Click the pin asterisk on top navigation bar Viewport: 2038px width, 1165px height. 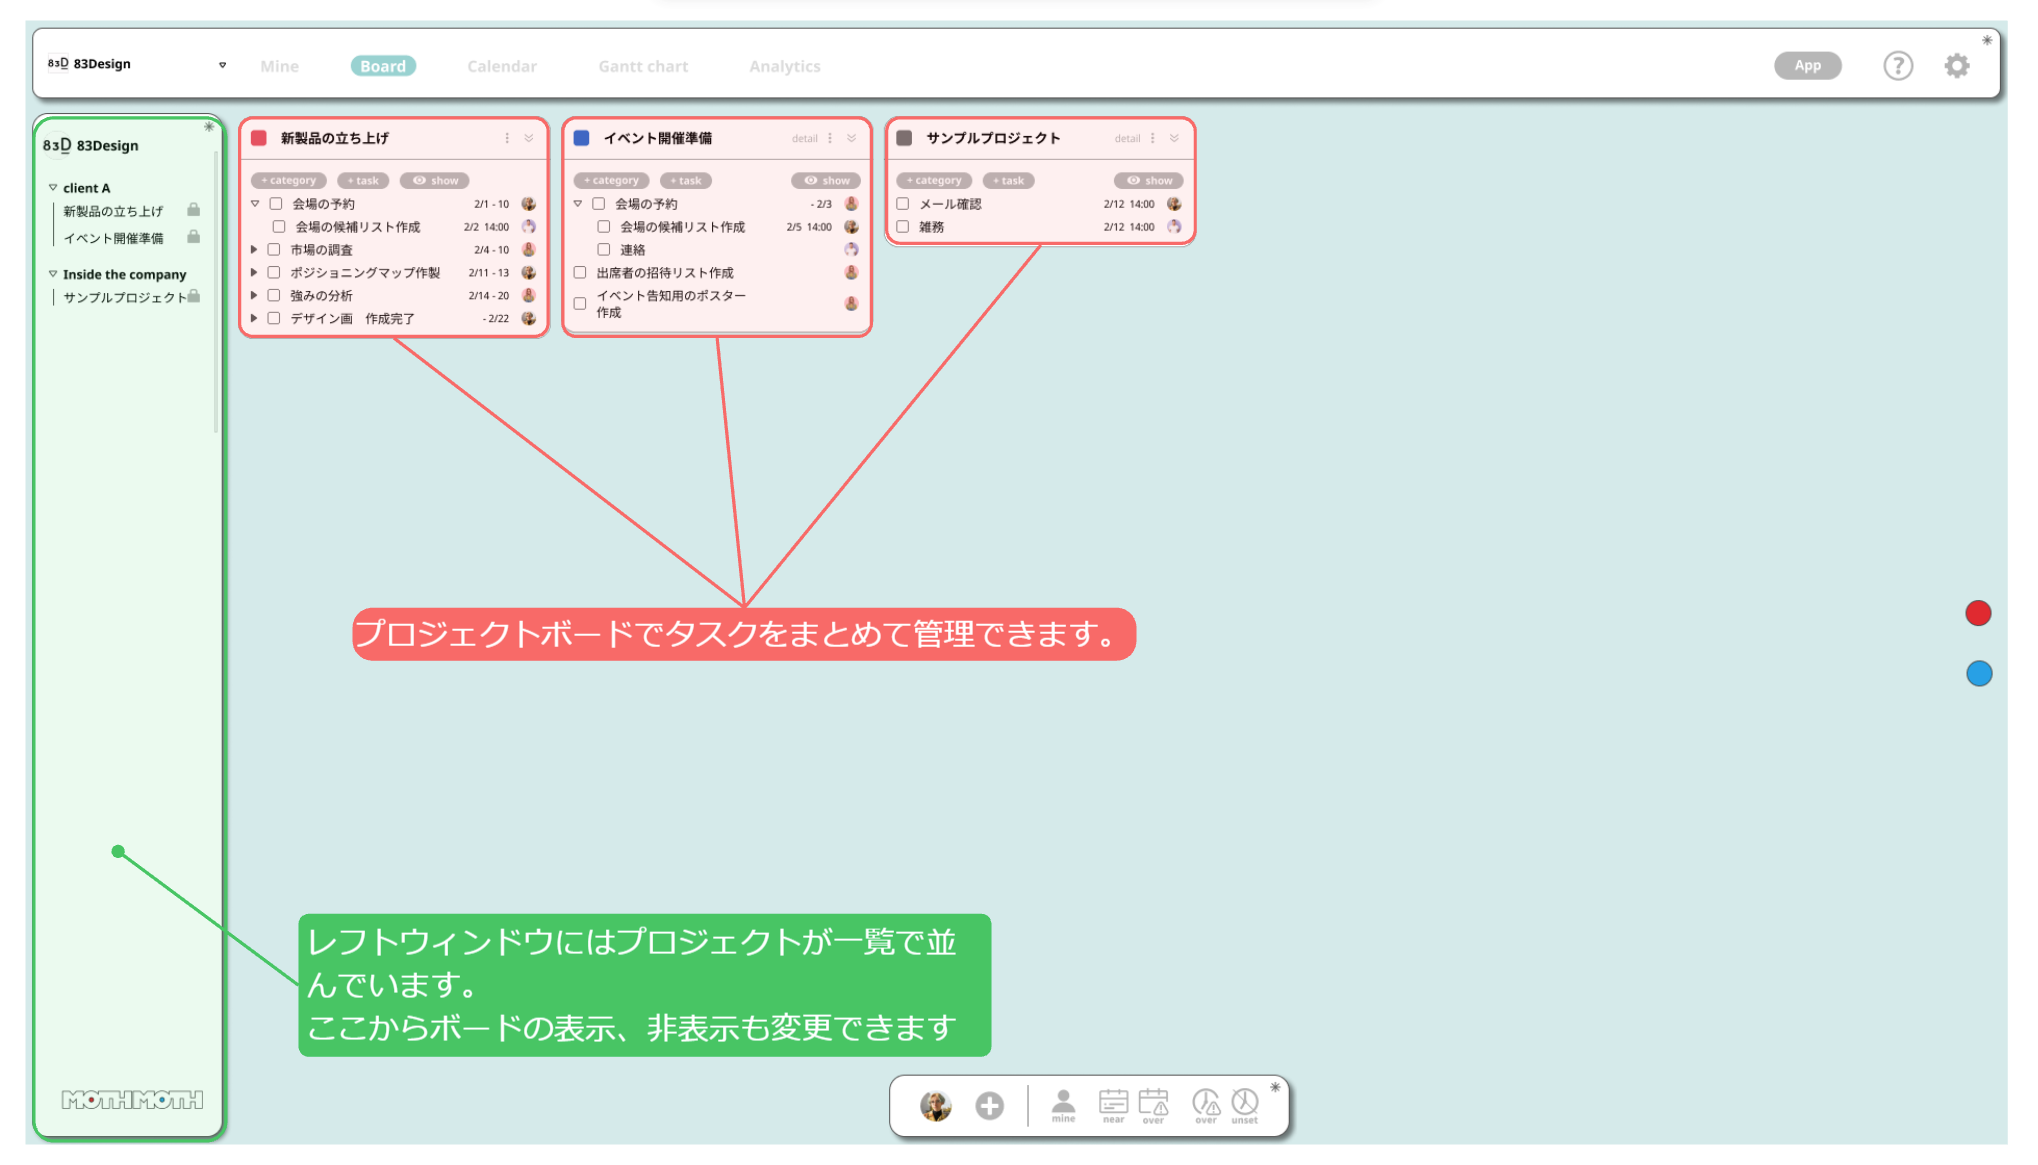(x=1986, y=40)
